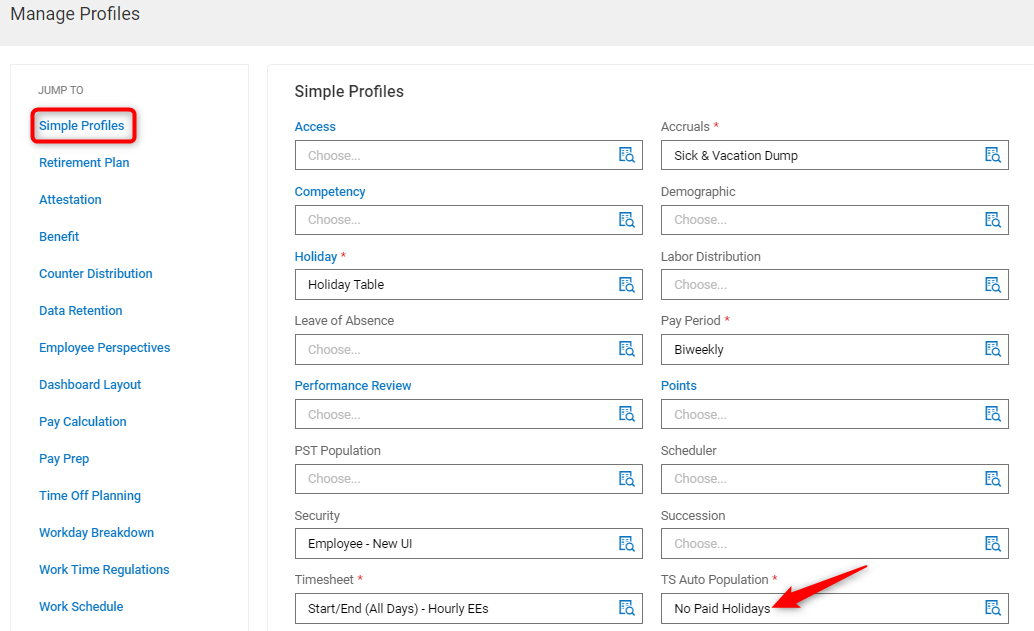Open the Accruals lookup icon

992,155
